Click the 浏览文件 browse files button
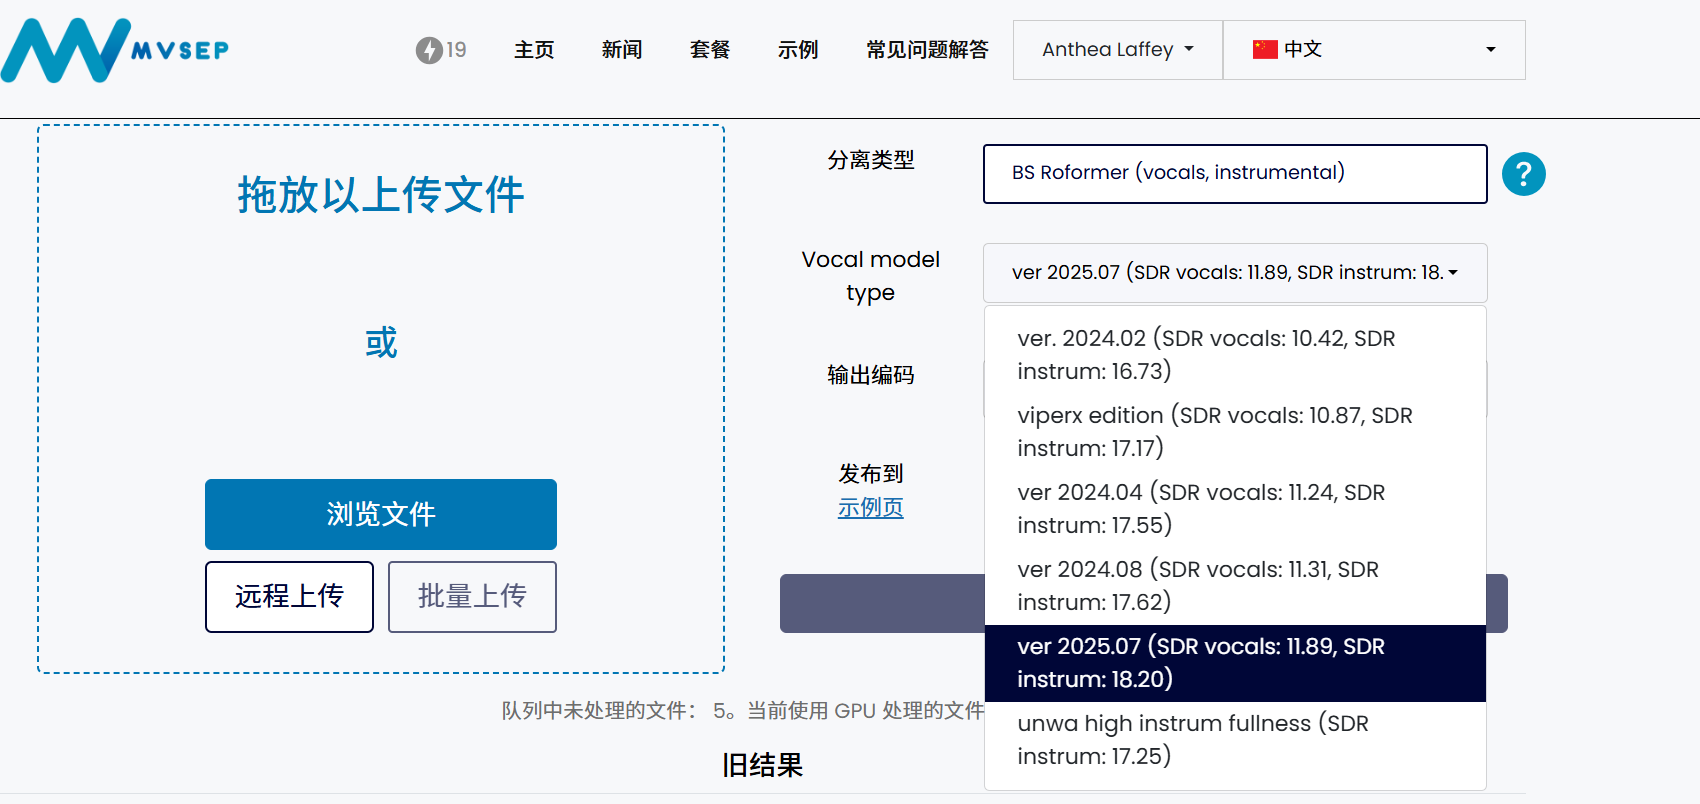Screen dimensions: 1700x804 [380, 514]
